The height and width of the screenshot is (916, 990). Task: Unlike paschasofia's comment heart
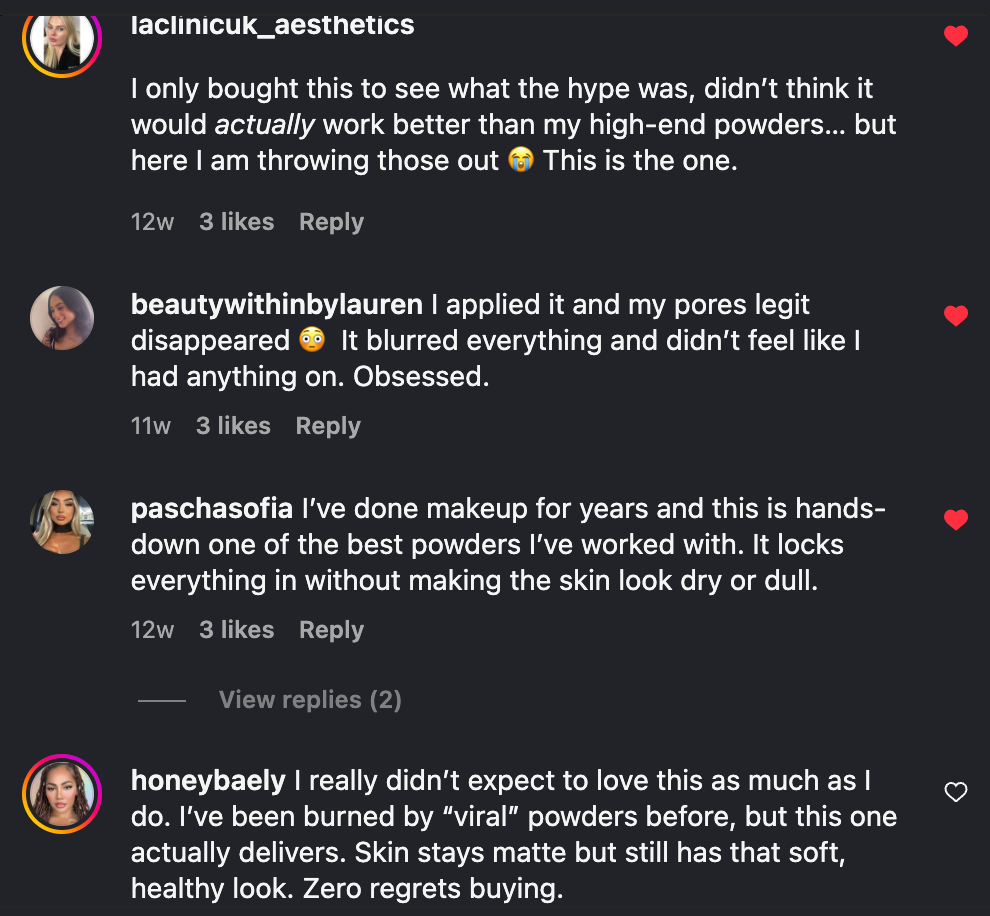point(956,520)
